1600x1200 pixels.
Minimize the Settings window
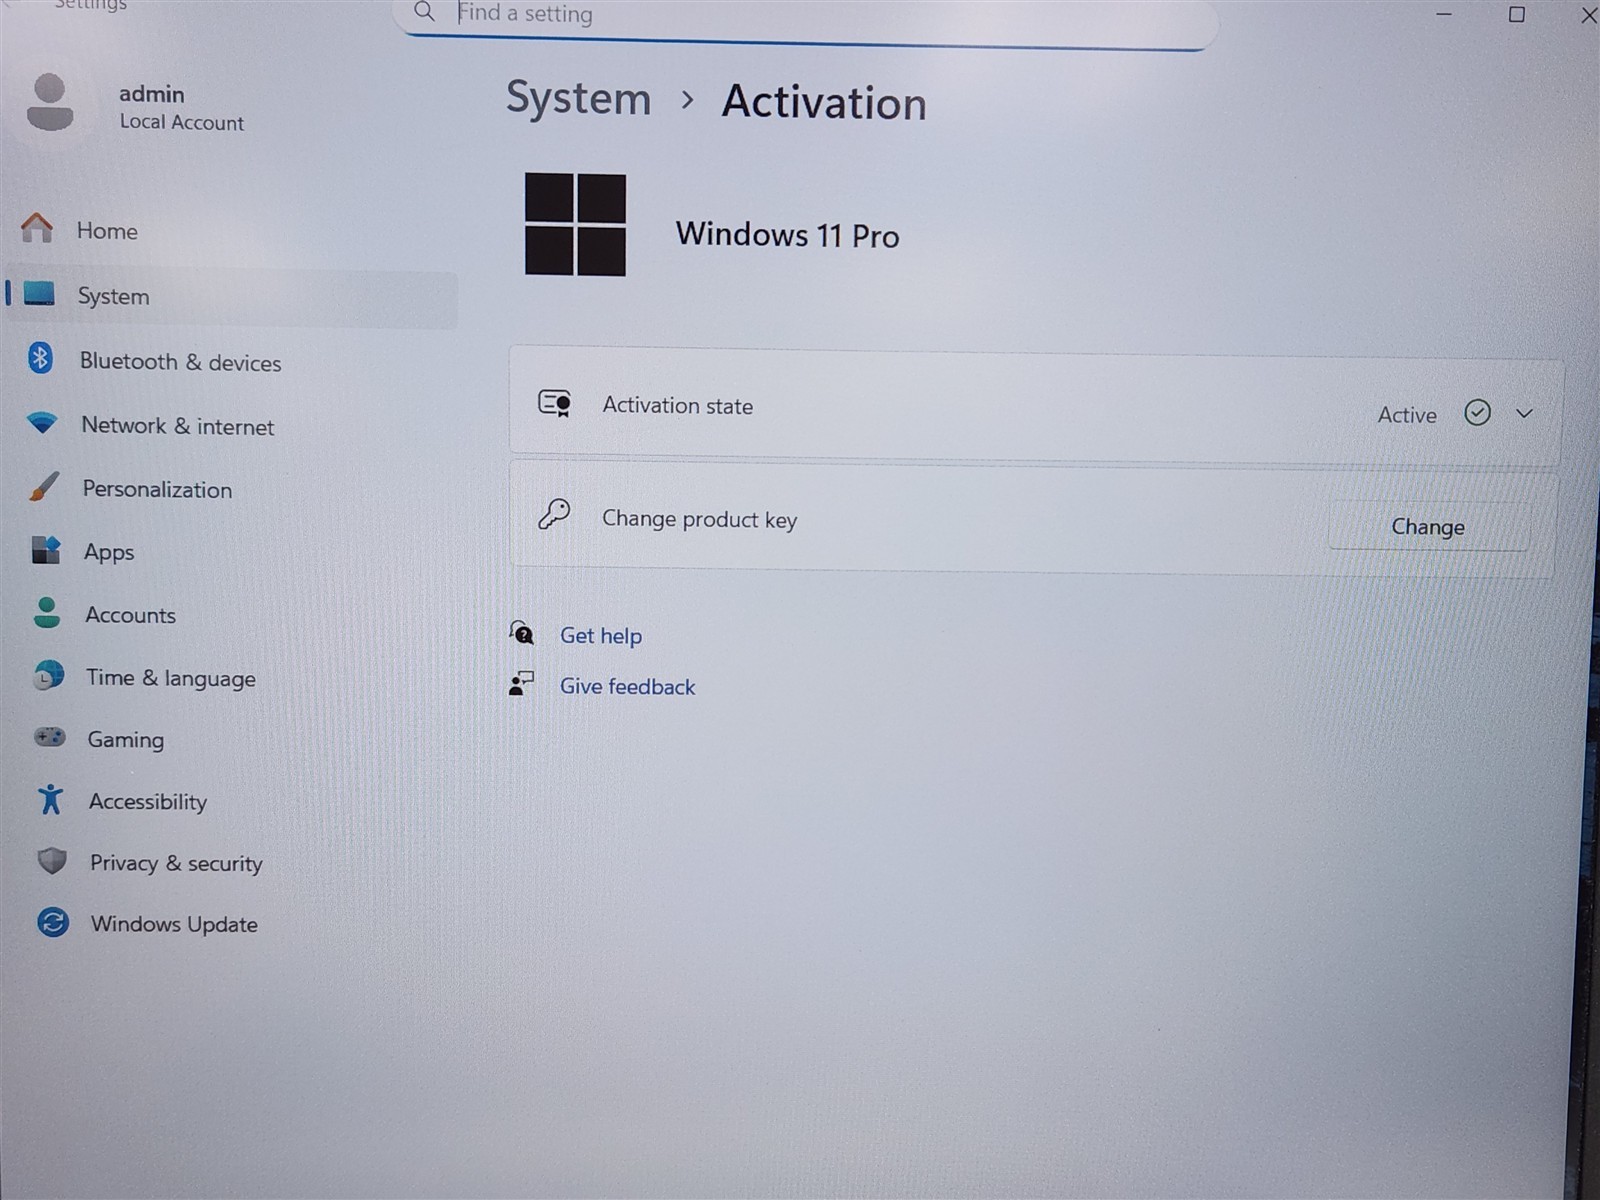point(1444,14)
